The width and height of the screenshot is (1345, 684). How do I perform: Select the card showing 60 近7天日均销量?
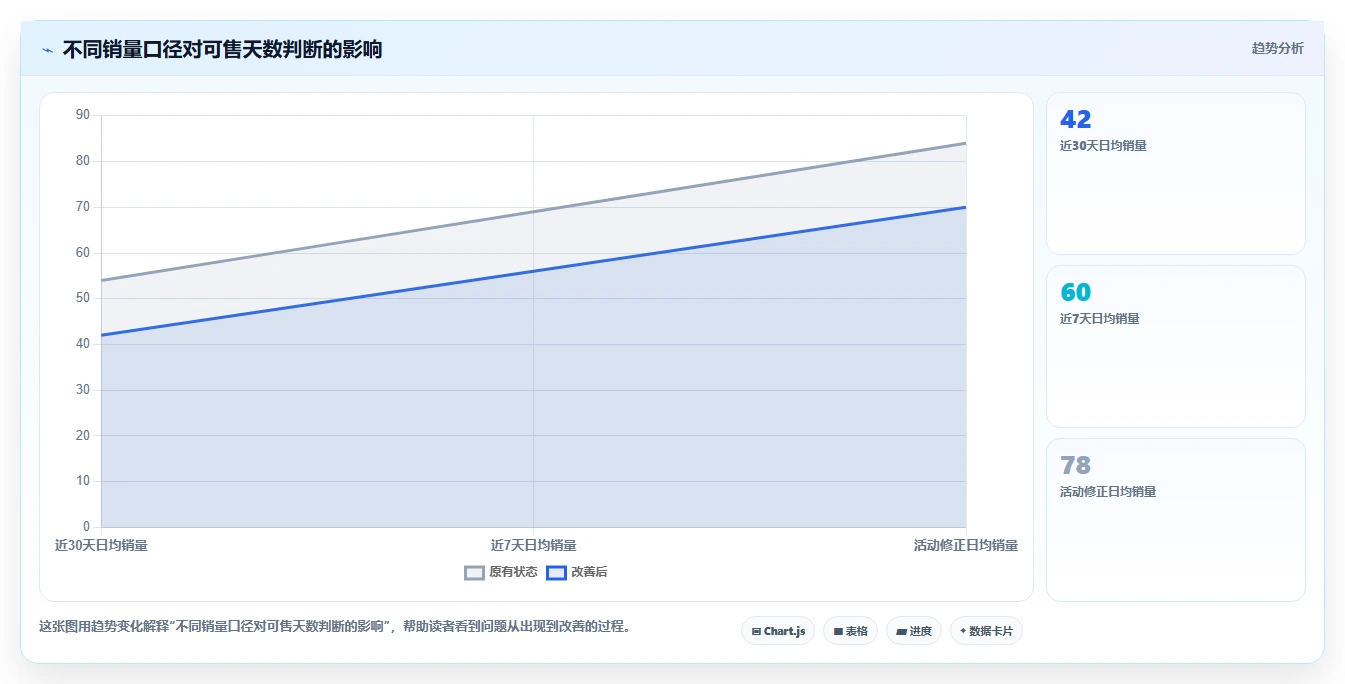(1175, 346)
